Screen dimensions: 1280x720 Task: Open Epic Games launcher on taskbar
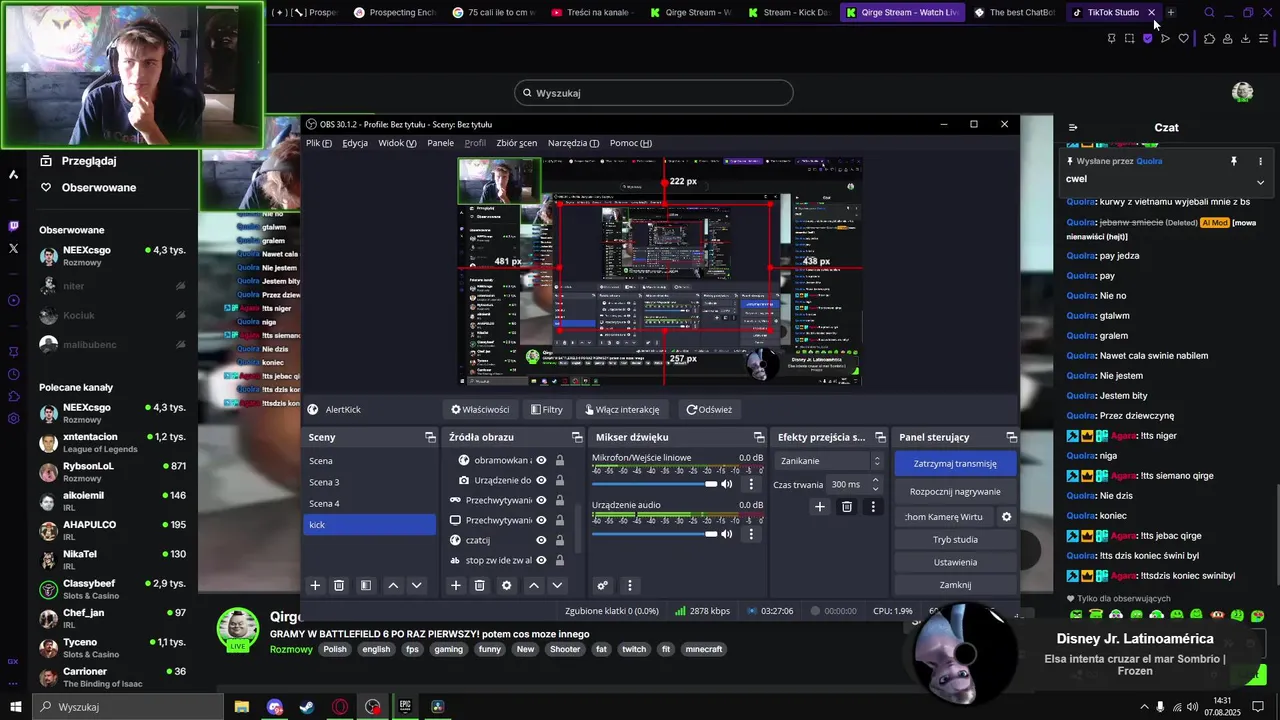point(405,707)
